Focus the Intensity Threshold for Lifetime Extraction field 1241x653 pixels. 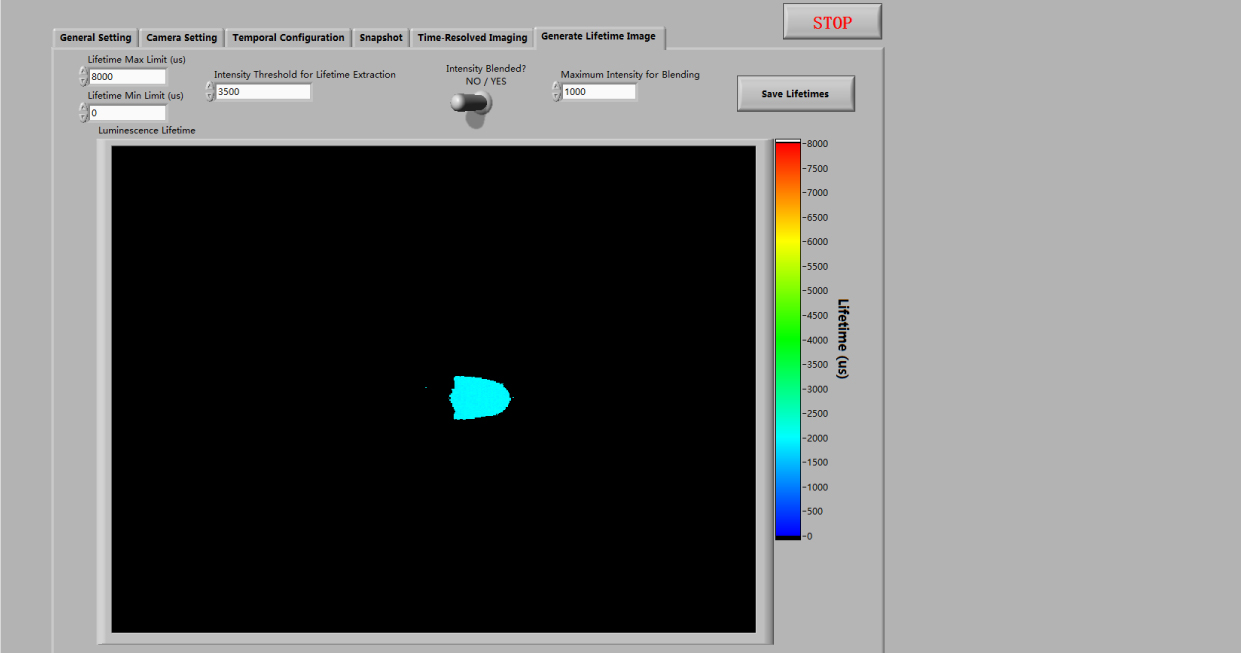263,92
